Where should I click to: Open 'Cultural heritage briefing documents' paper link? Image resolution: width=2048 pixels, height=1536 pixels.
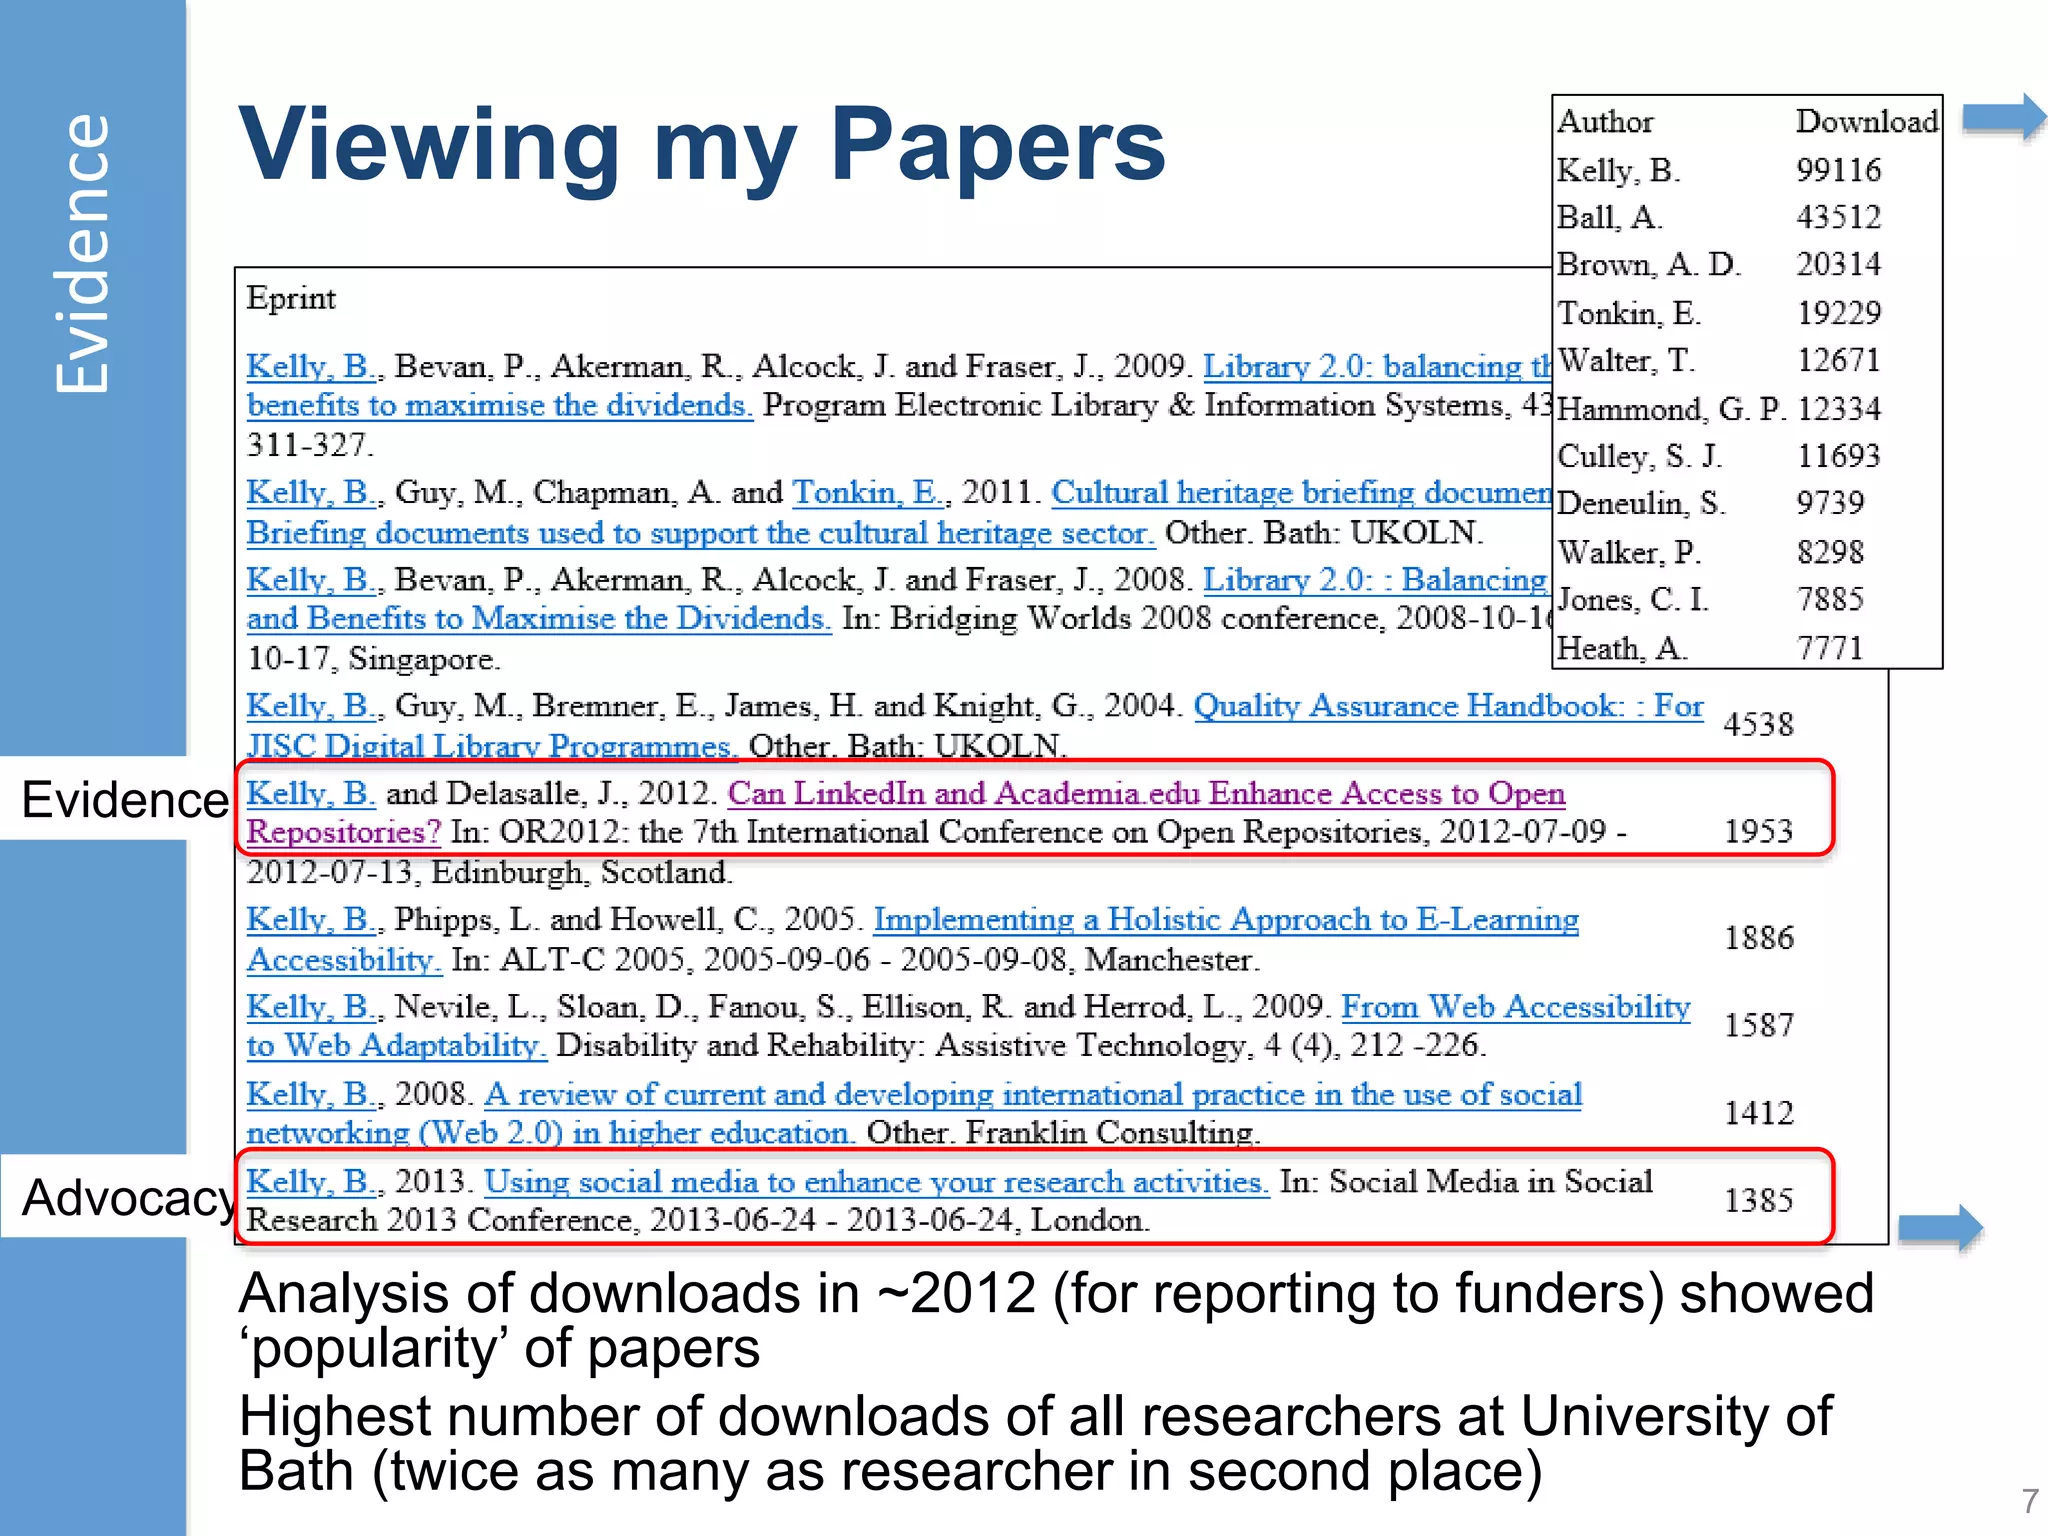tap(1300, 493)
